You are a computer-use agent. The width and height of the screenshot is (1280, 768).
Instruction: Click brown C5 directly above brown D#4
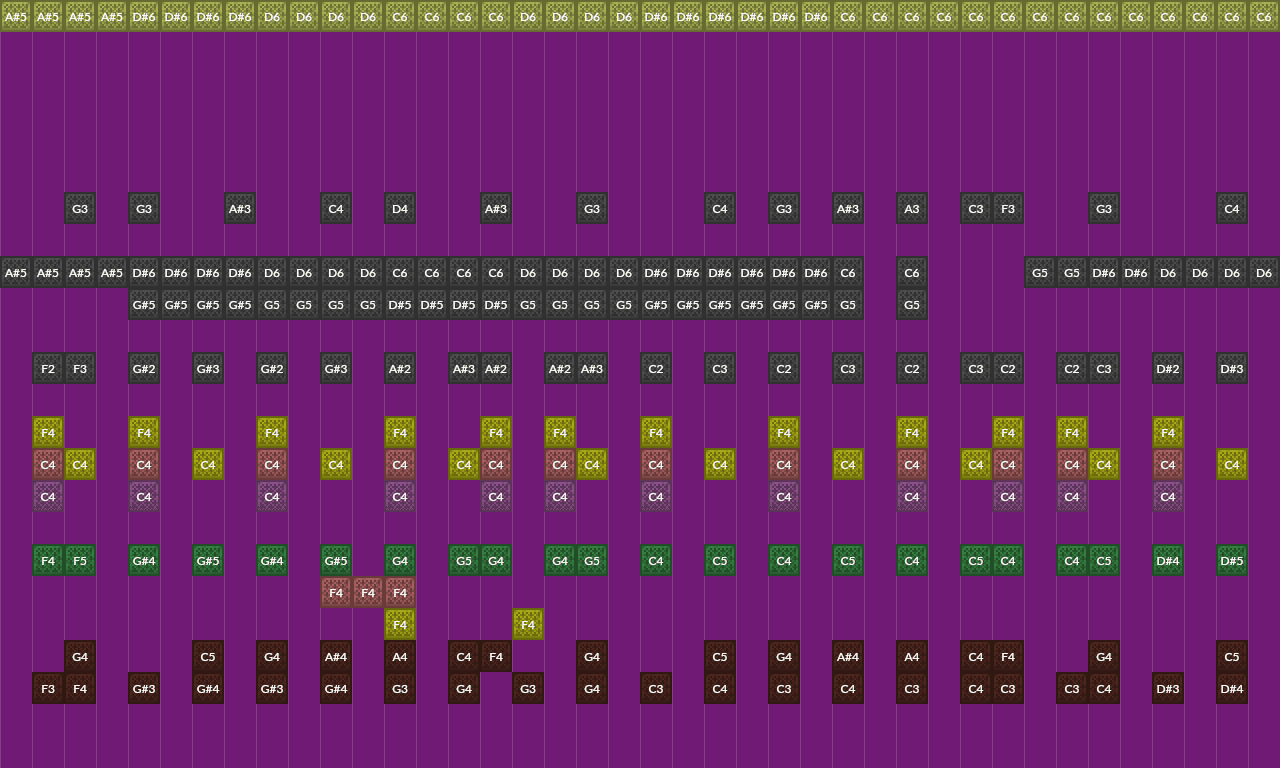[1232, 657]
